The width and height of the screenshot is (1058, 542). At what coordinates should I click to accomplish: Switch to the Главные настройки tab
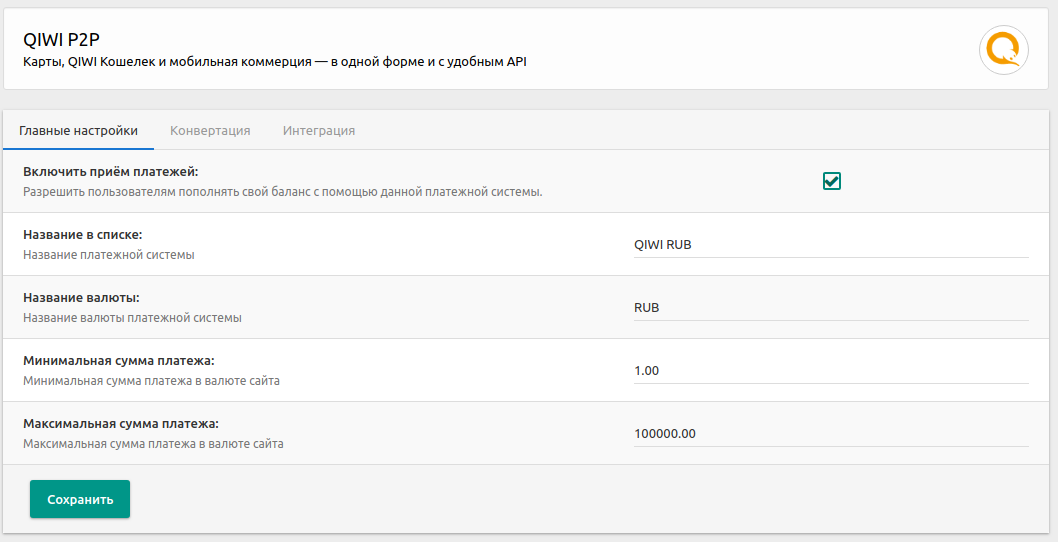pyautogui.click(x=79, y=130)
